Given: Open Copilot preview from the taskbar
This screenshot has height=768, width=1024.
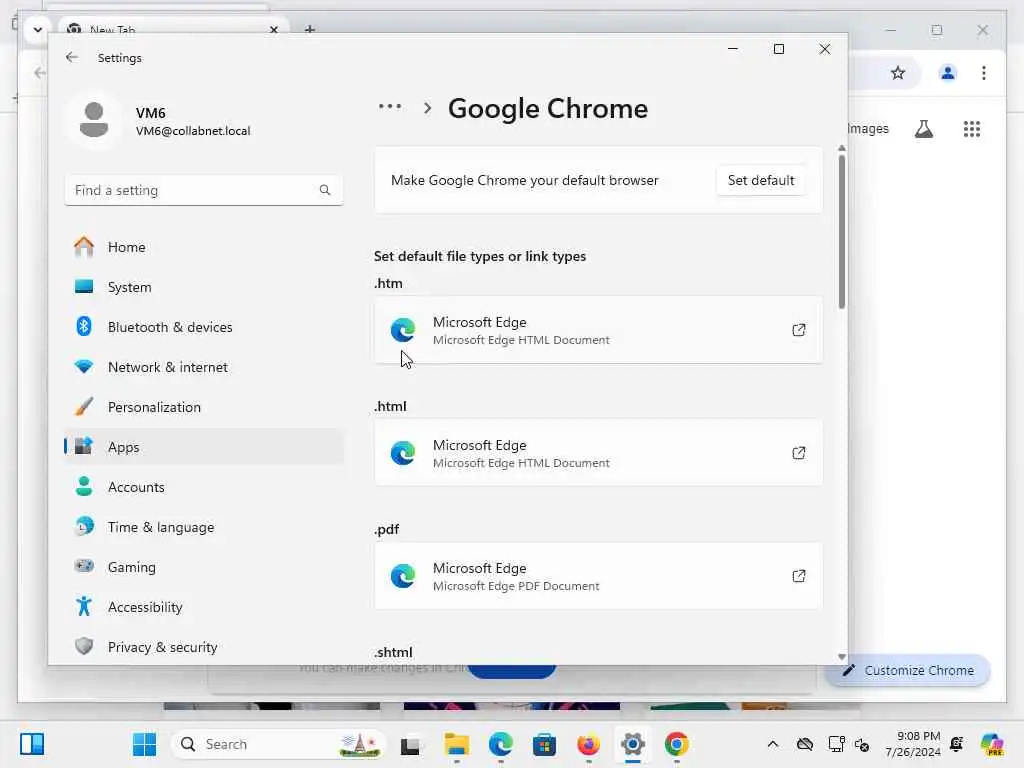Looking at the screenshot, I should coord(992,744).
